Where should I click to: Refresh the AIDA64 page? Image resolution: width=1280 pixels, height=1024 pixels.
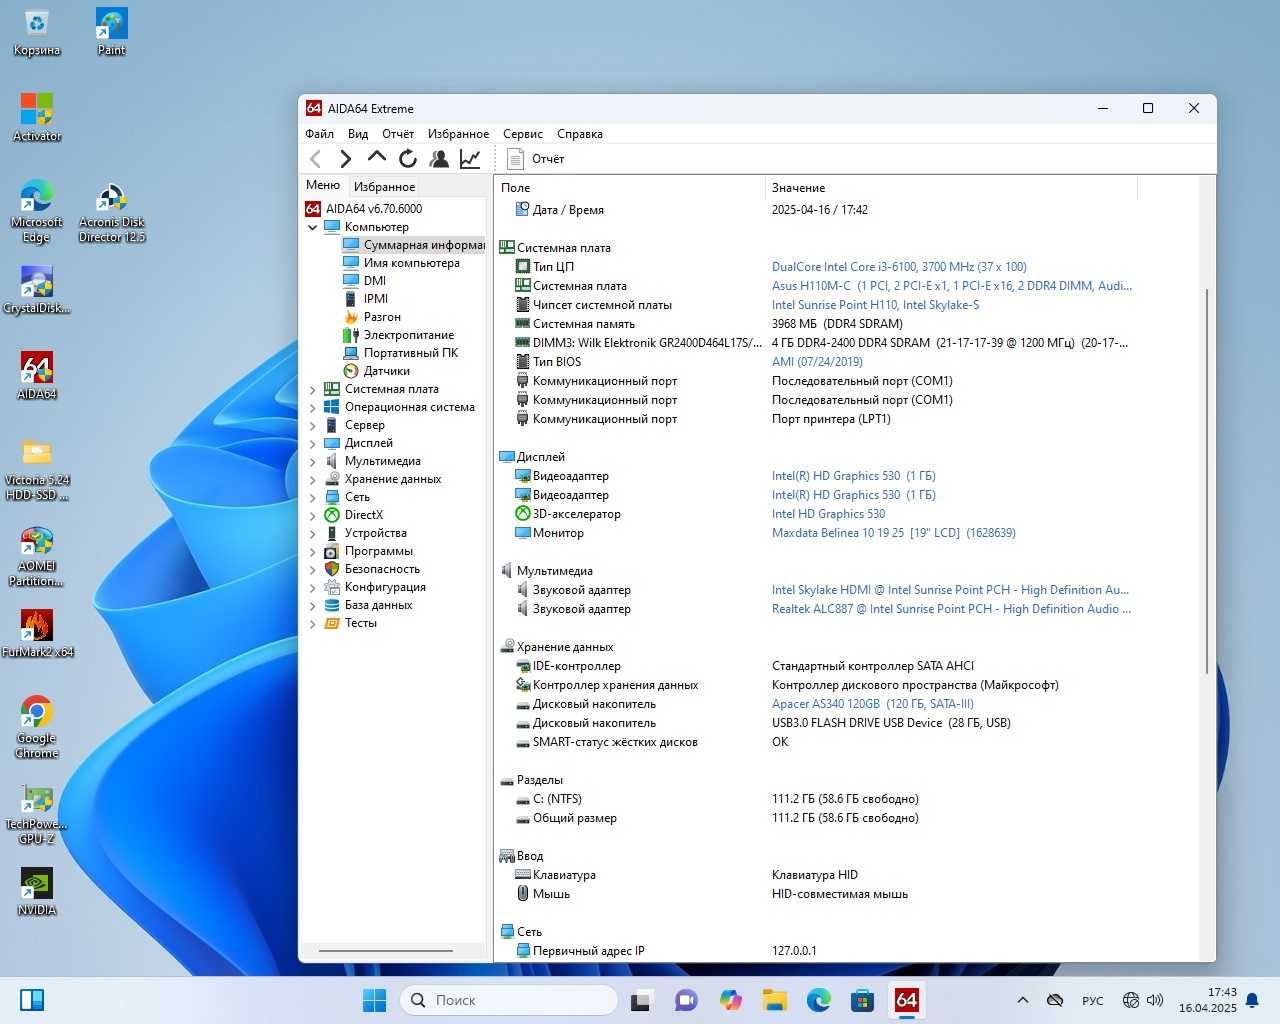tap(408, 158)
